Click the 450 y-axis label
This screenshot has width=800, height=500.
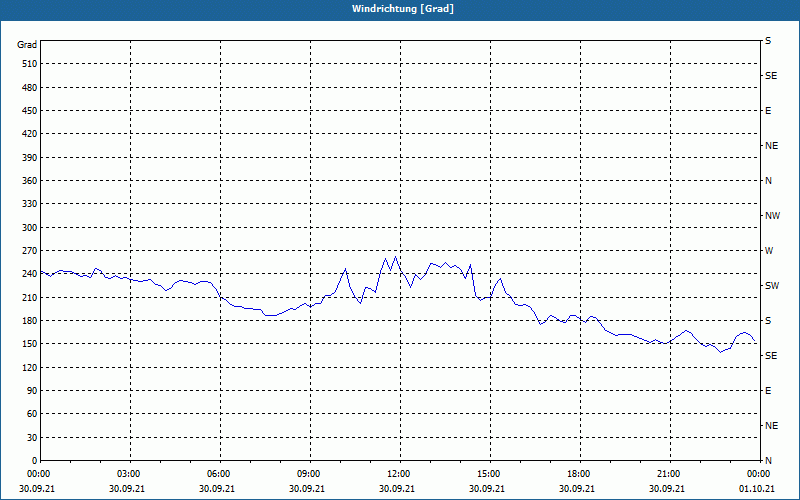29,111
